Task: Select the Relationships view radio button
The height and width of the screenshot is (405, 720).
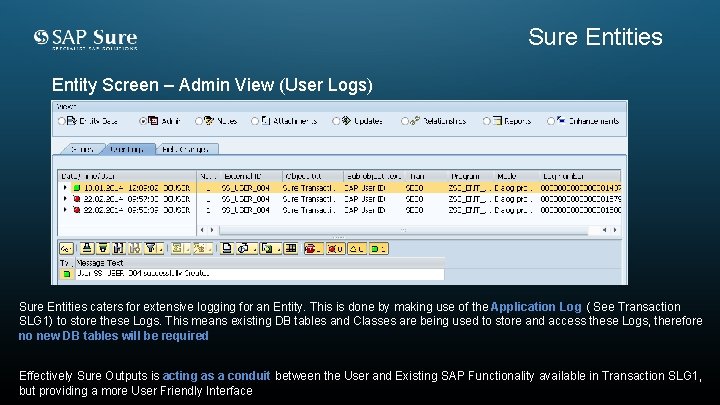Action: [404, 121]
